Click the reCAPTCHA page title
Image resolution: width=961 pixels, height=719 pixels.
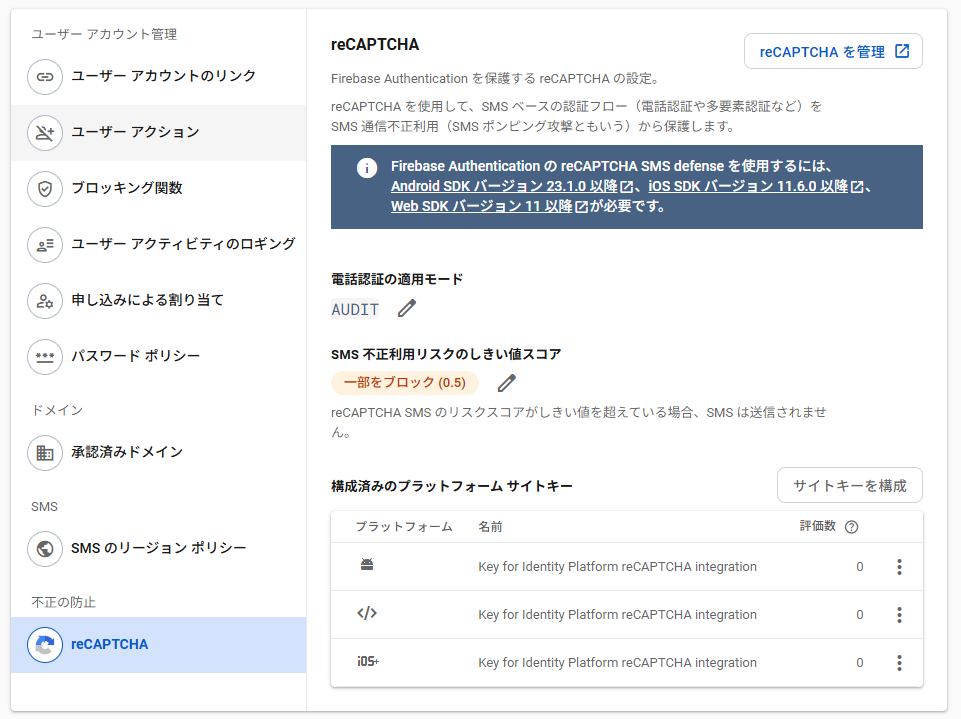(375, 45)
